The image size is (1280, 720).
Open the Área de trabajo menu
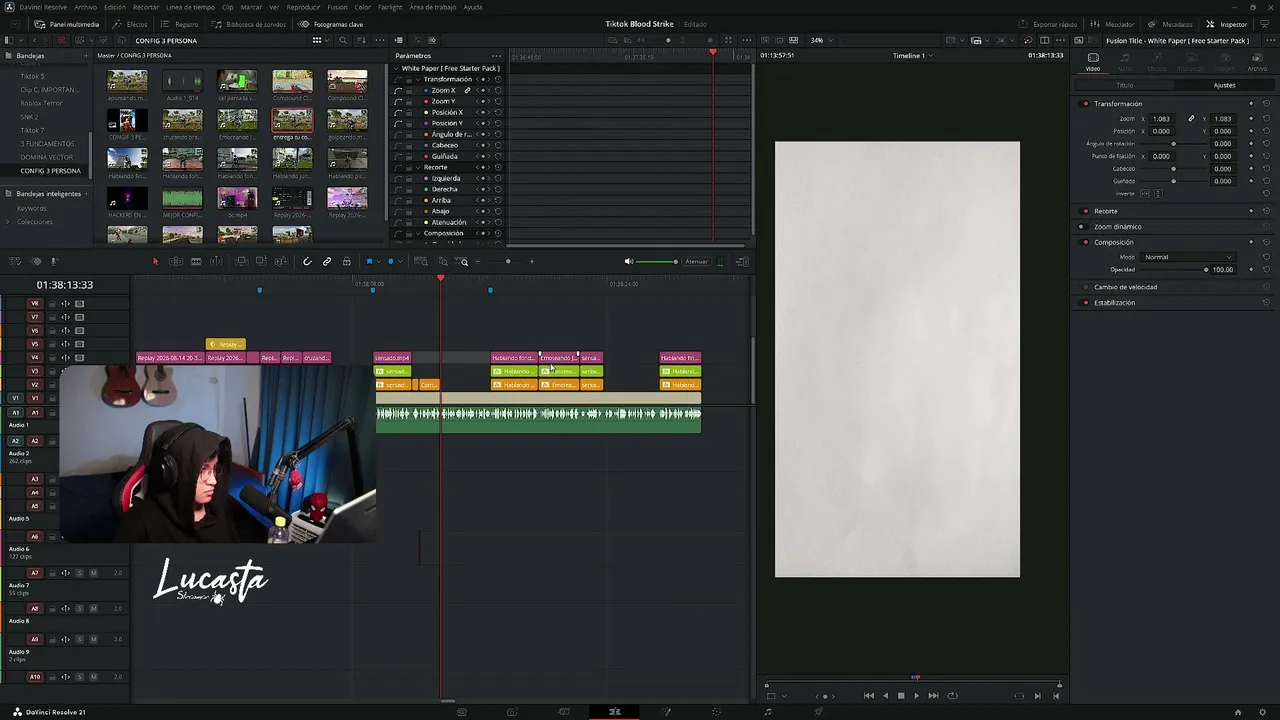(x=433, y=7)
